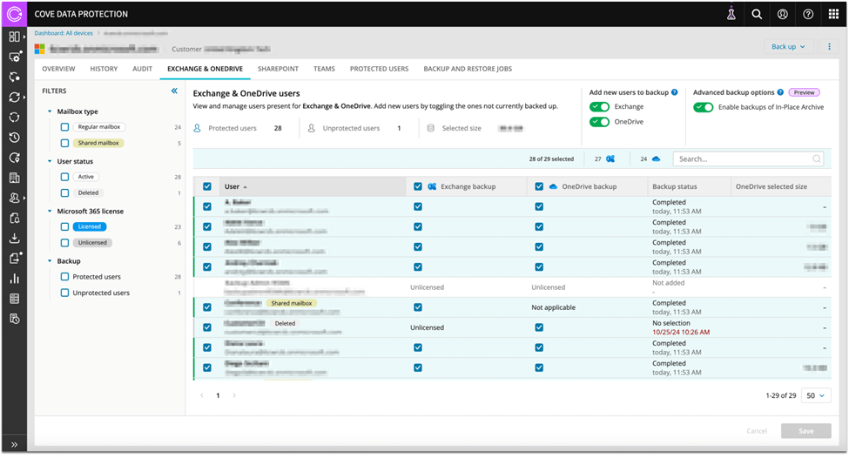The height and width of the screenshot is (456, 849).
Task: Click the Save button
Action: (805, 431)
